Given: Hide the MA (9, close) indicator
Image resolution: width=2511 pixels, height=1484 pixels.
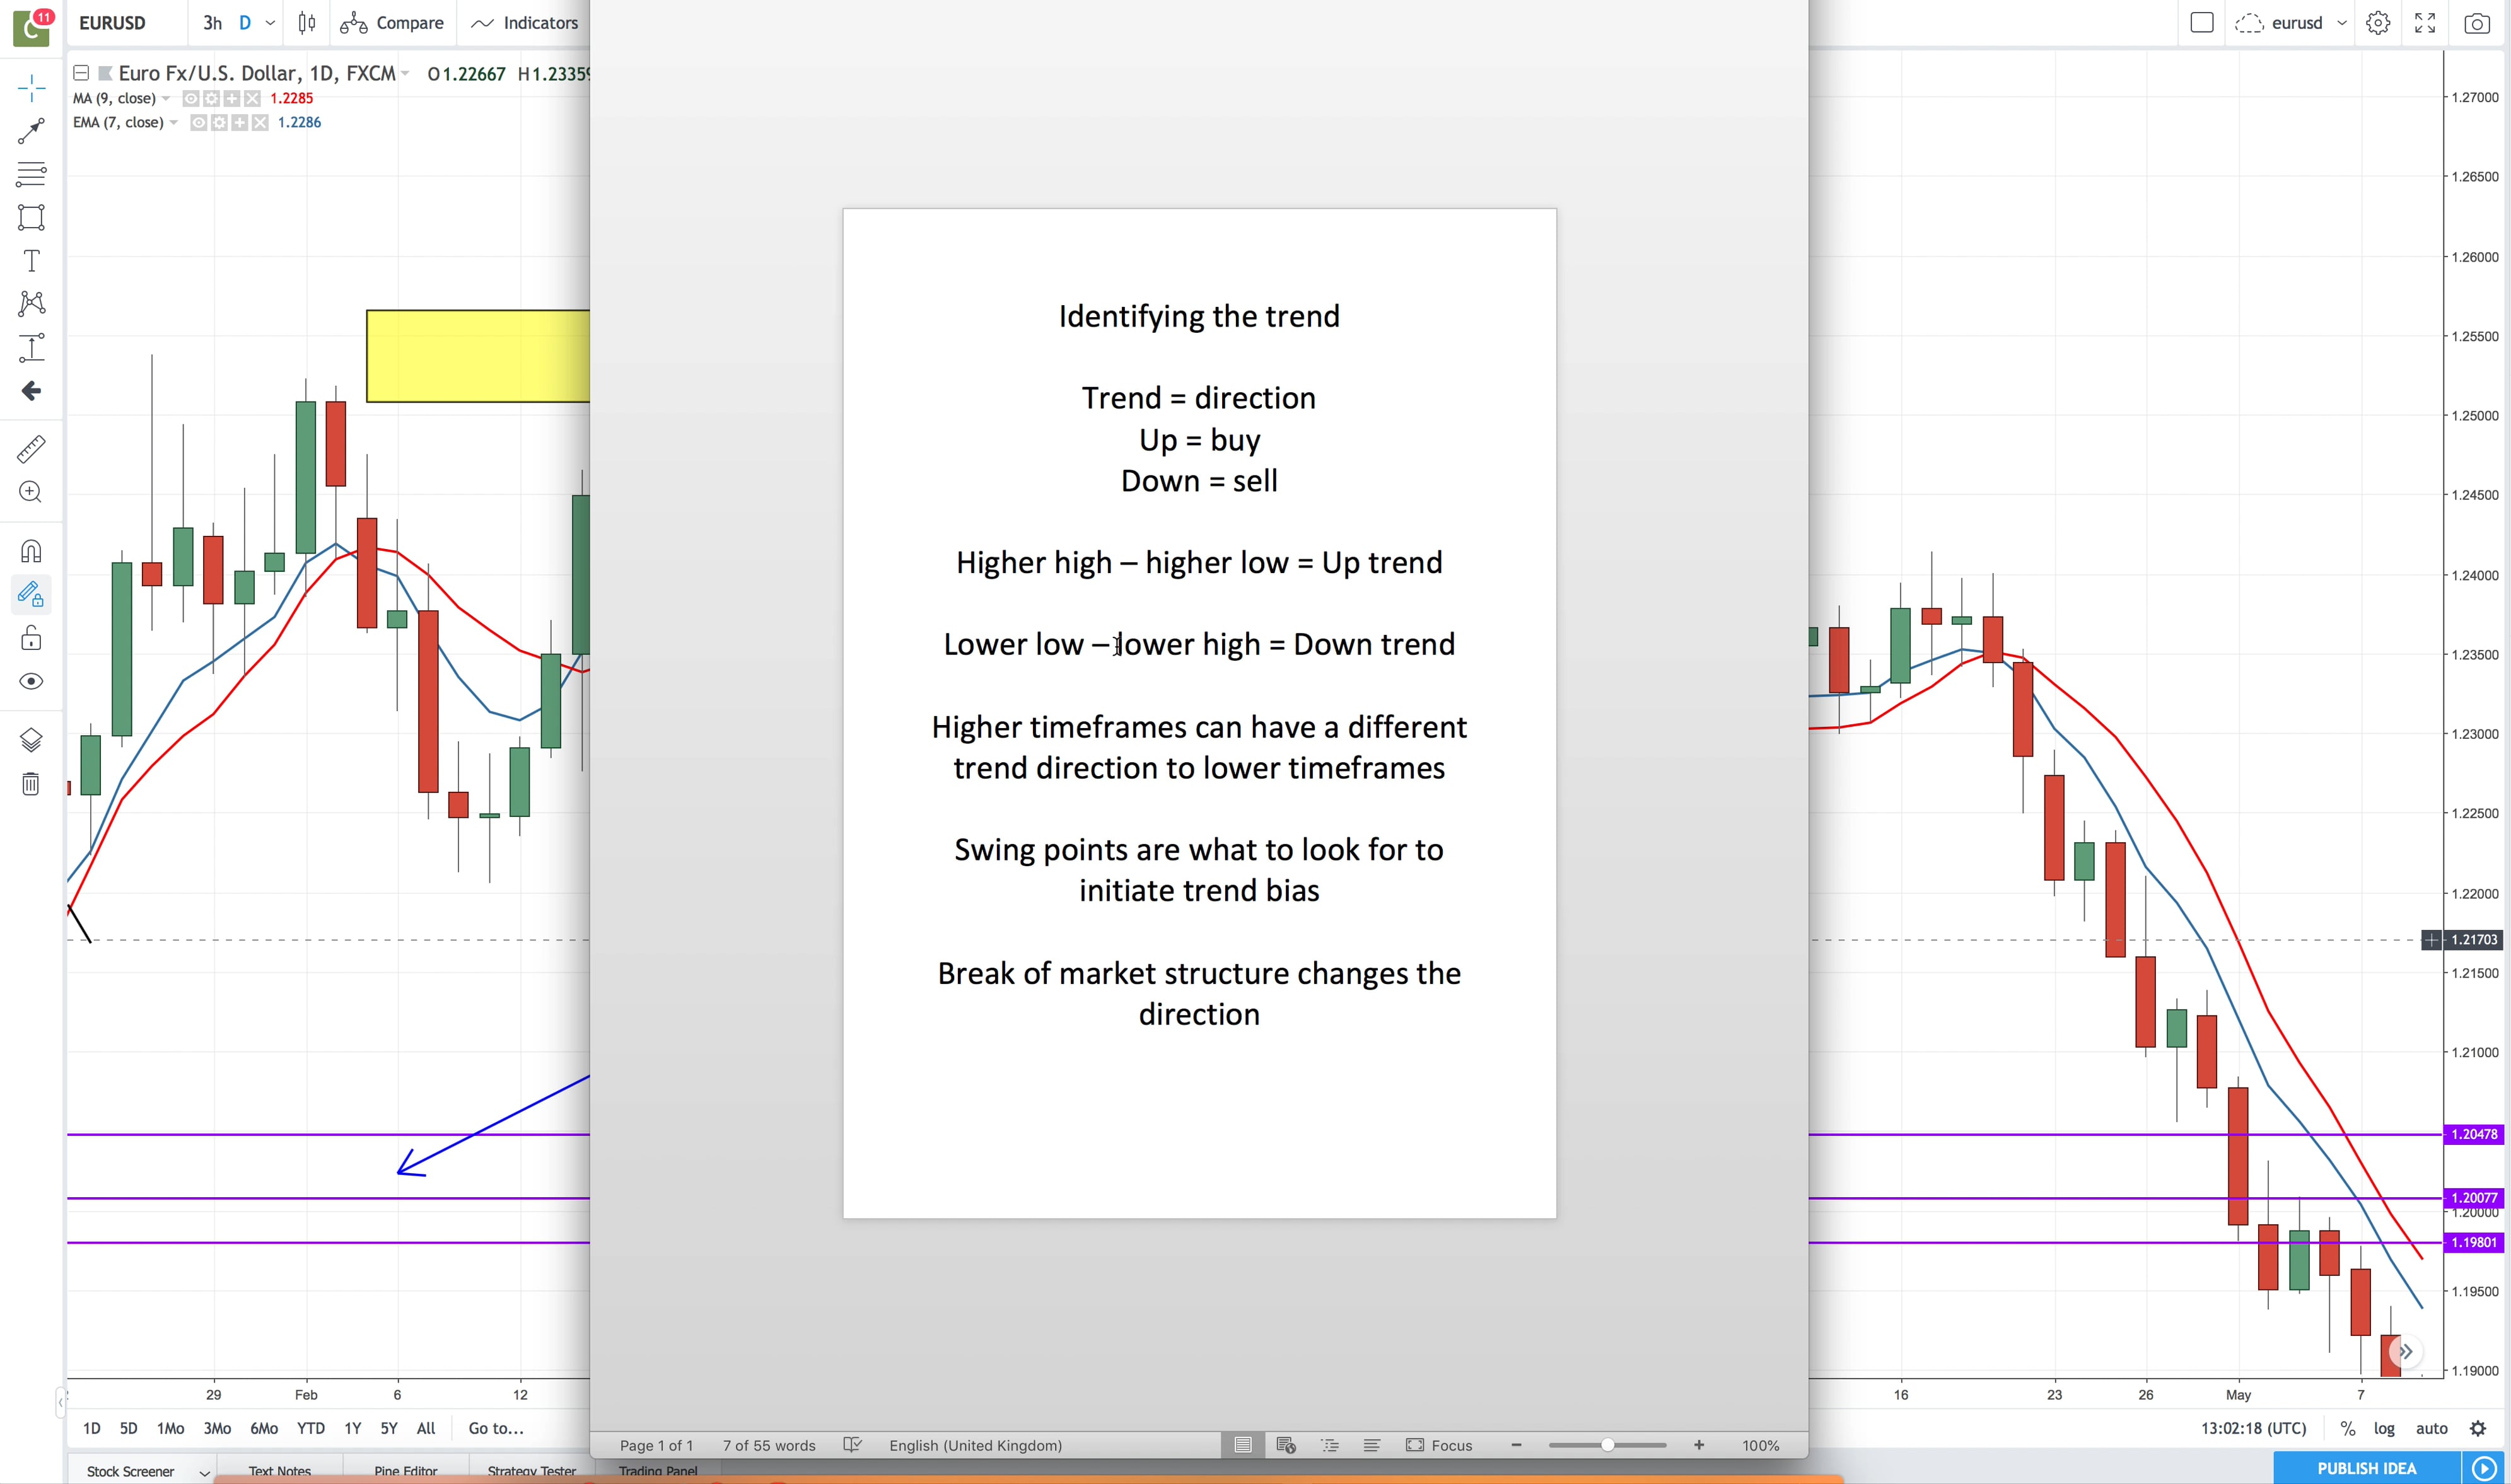Looking at the screenshot, I should (x=191, y=98).
